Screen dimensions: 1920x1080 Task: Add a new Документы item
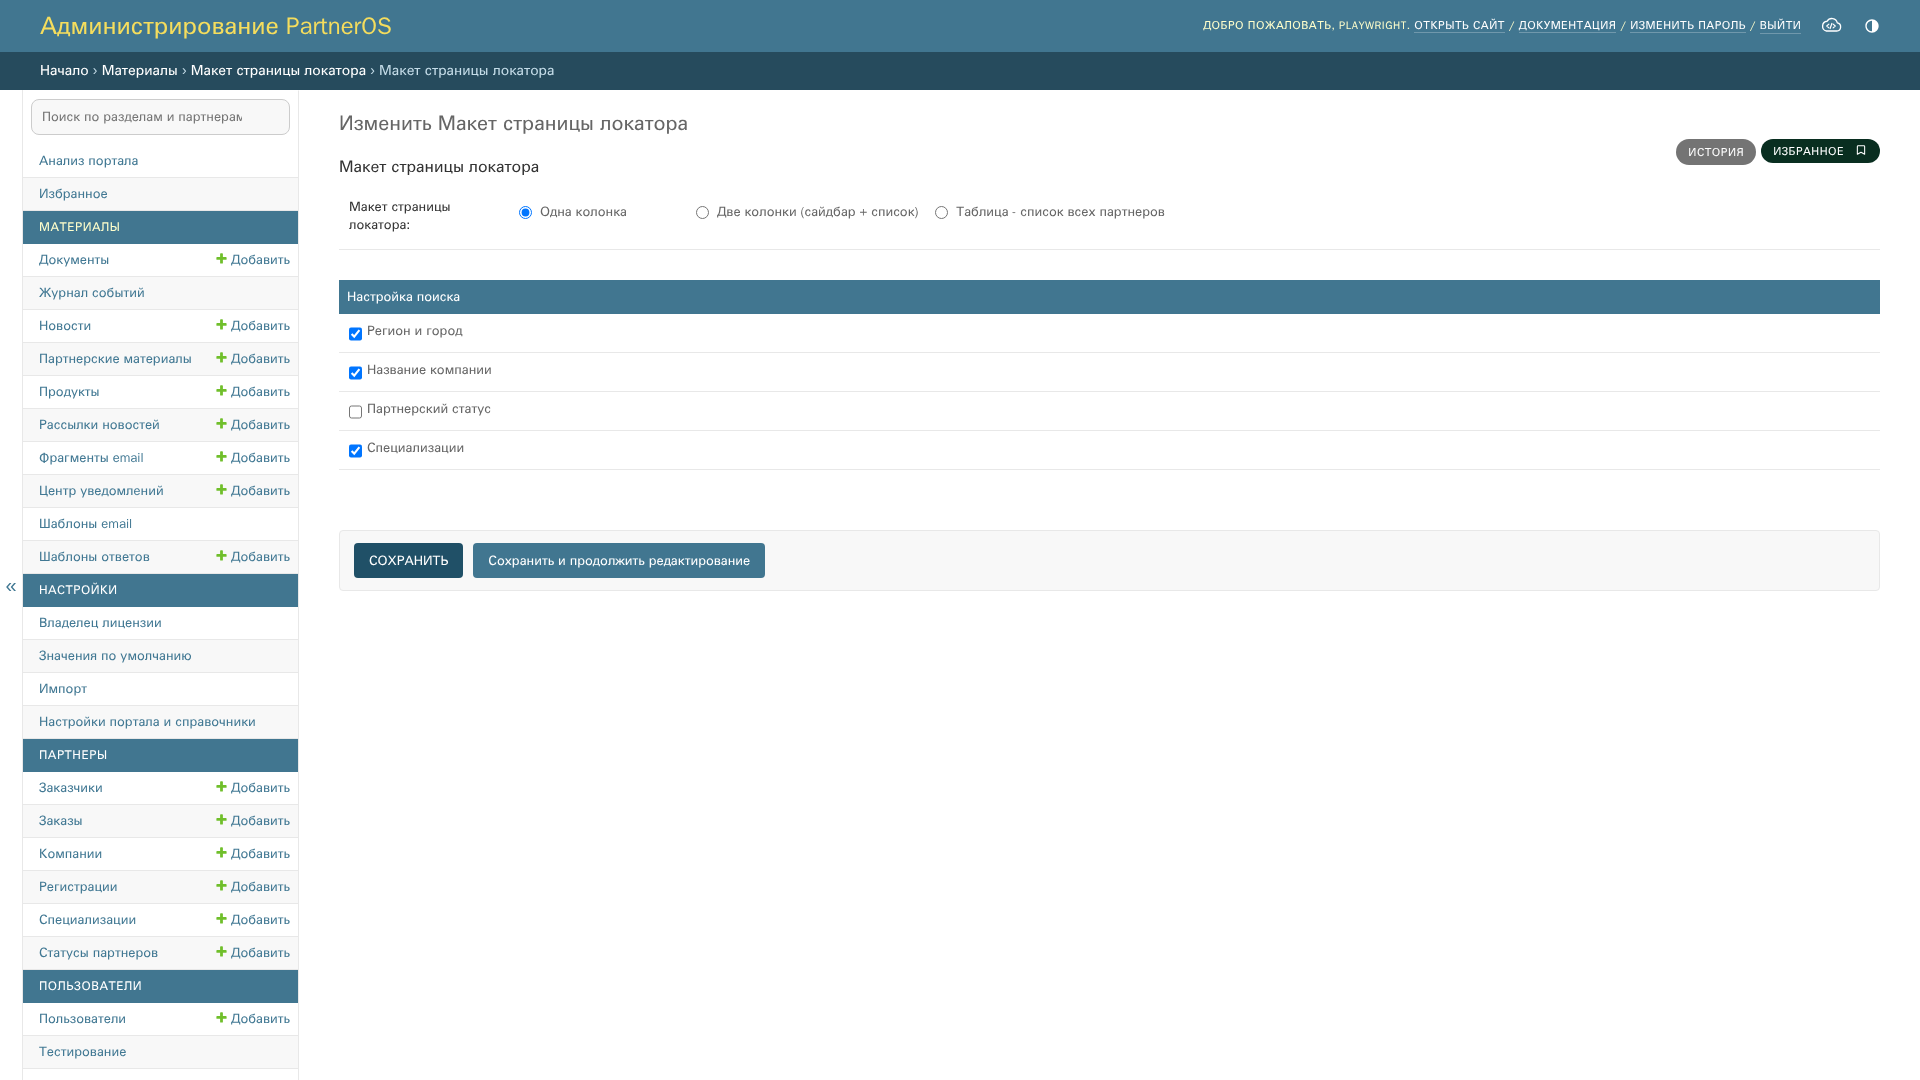(253, 260)
